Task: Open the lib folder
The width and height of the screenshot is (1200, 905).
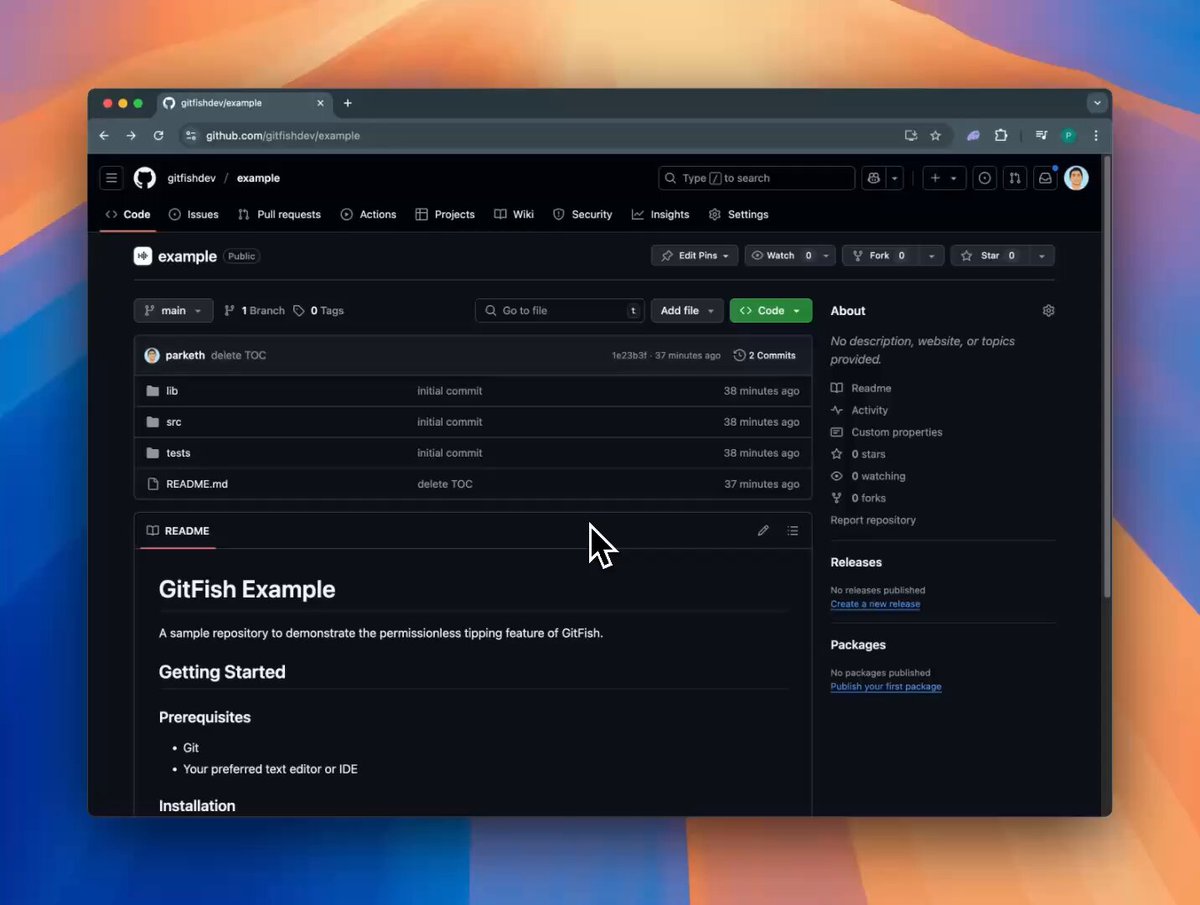Action: click(x=172, y=391)
